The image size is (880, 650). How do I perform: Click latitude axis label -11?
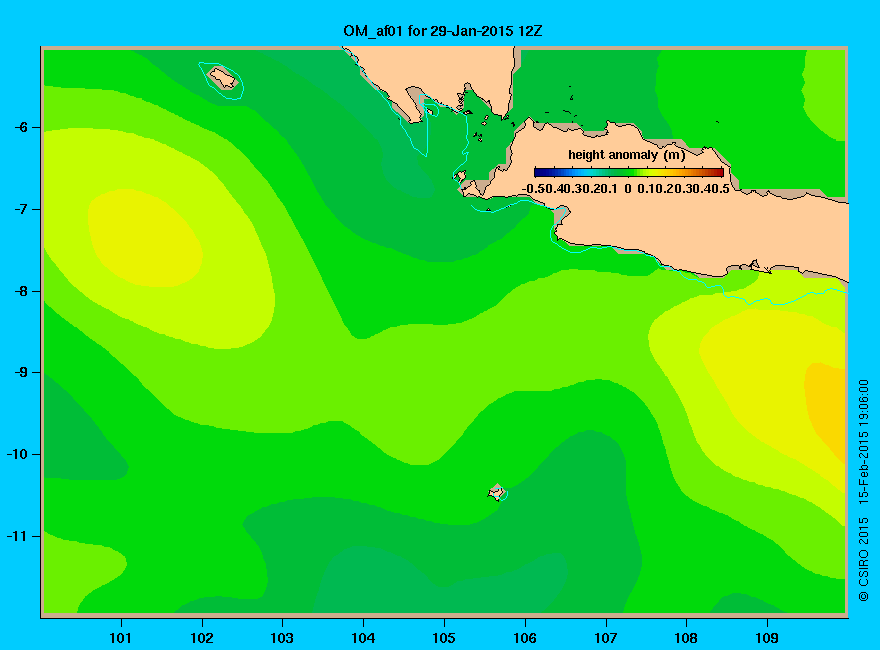pyautogui.click(x=17, y=536)
